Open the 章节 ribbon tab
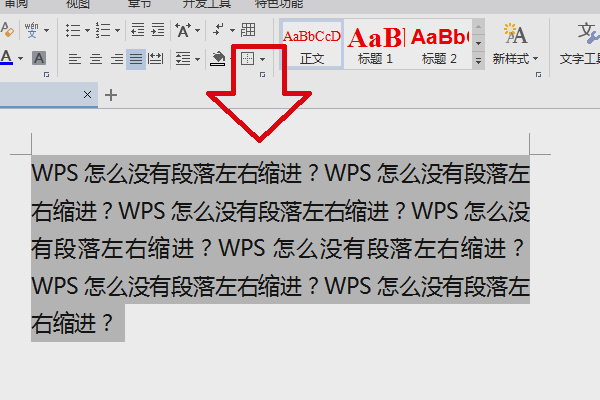Viewport: 600px width, 400px height. 139,4
